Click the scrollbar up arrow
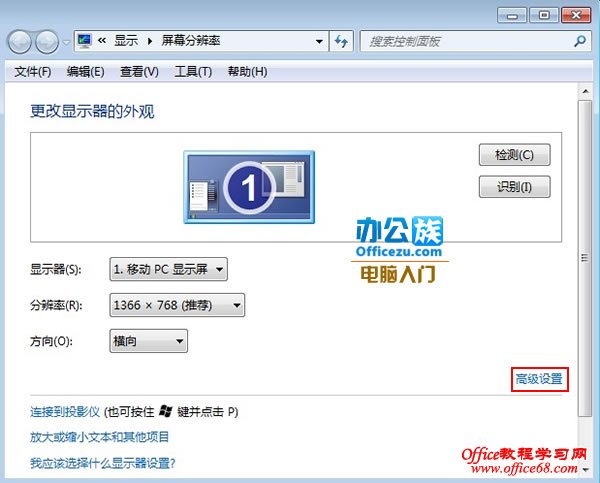 pyautogui.click(x=585, y=91)
